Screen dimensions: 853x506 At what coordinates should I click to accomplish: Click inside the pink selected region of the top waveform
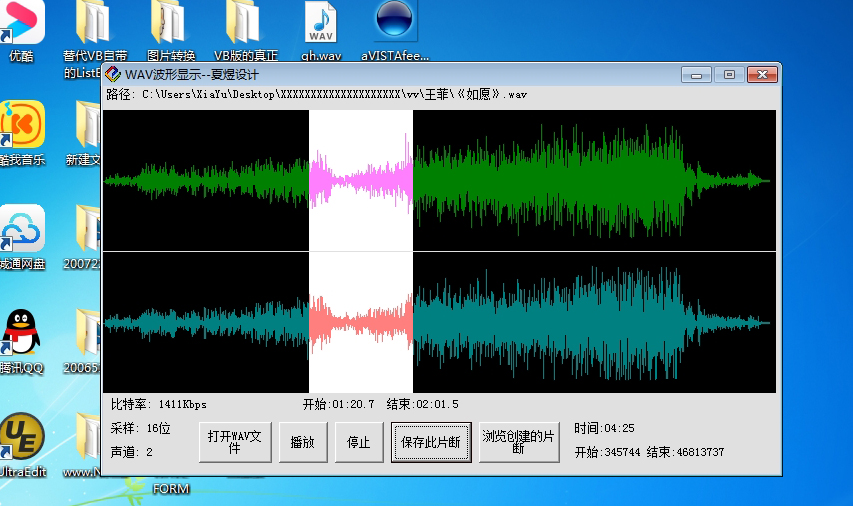[360, 180]
